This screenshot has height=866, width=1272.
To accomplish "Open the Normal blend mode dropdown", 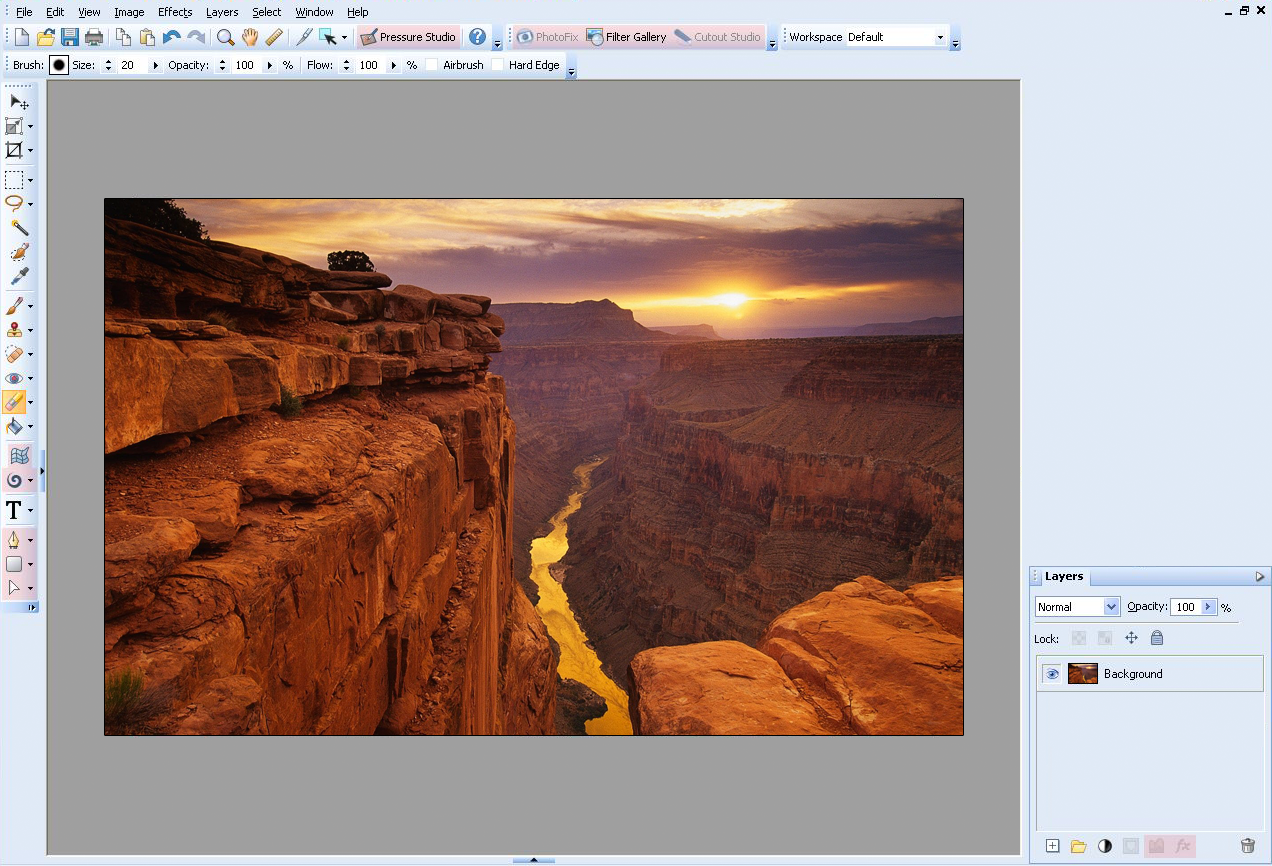I will tap(1077, 607).
